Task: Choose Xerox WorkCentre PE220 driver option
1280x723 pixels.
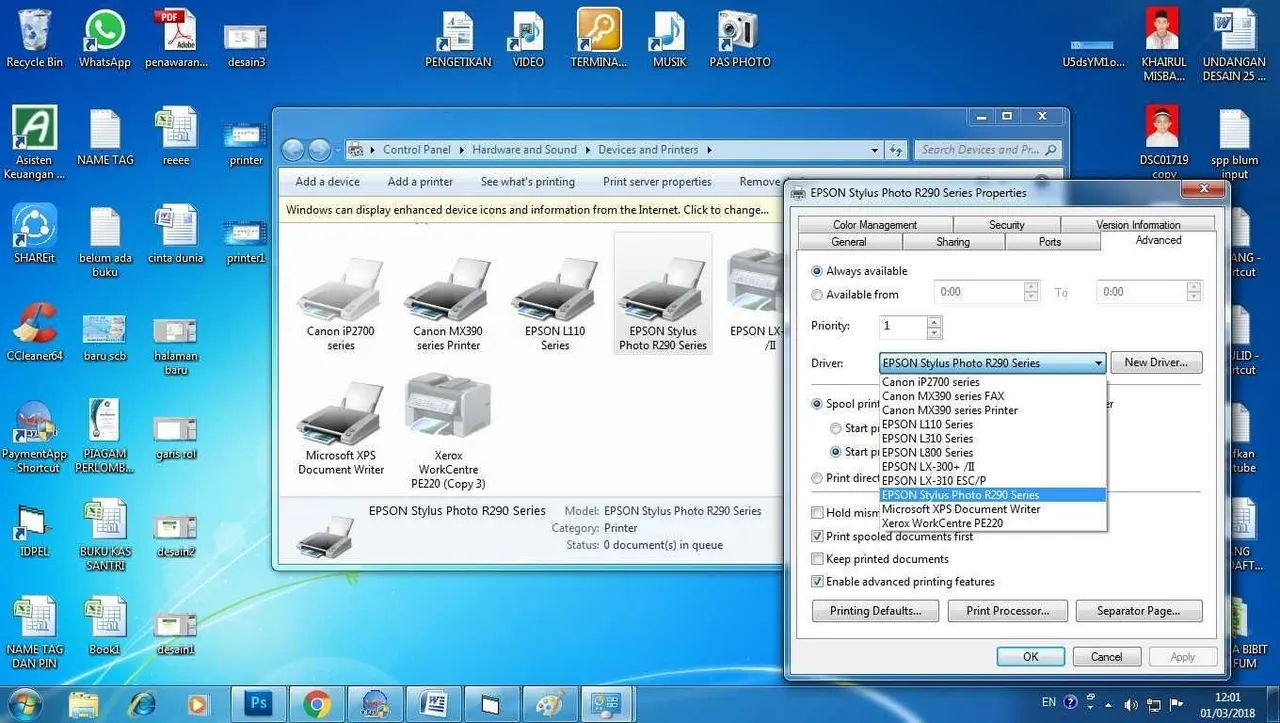Action: [x=993, y=523]
